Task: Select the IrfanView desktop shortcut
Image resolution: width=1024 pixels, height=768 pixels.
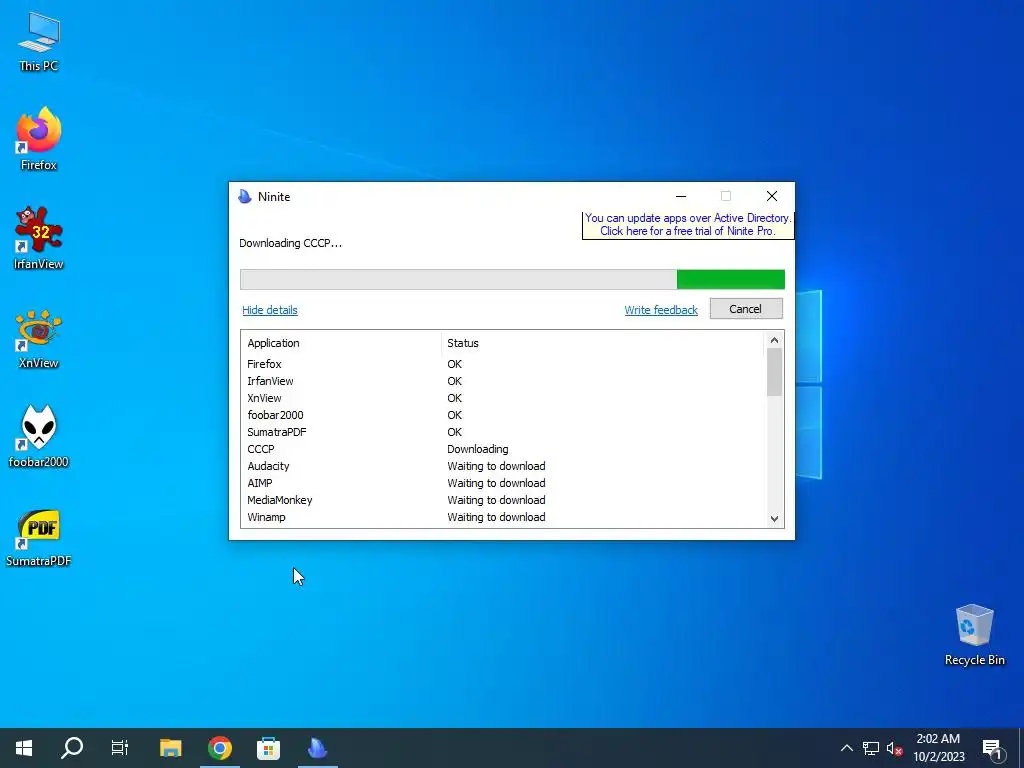Action: click(x=39, y=238)
